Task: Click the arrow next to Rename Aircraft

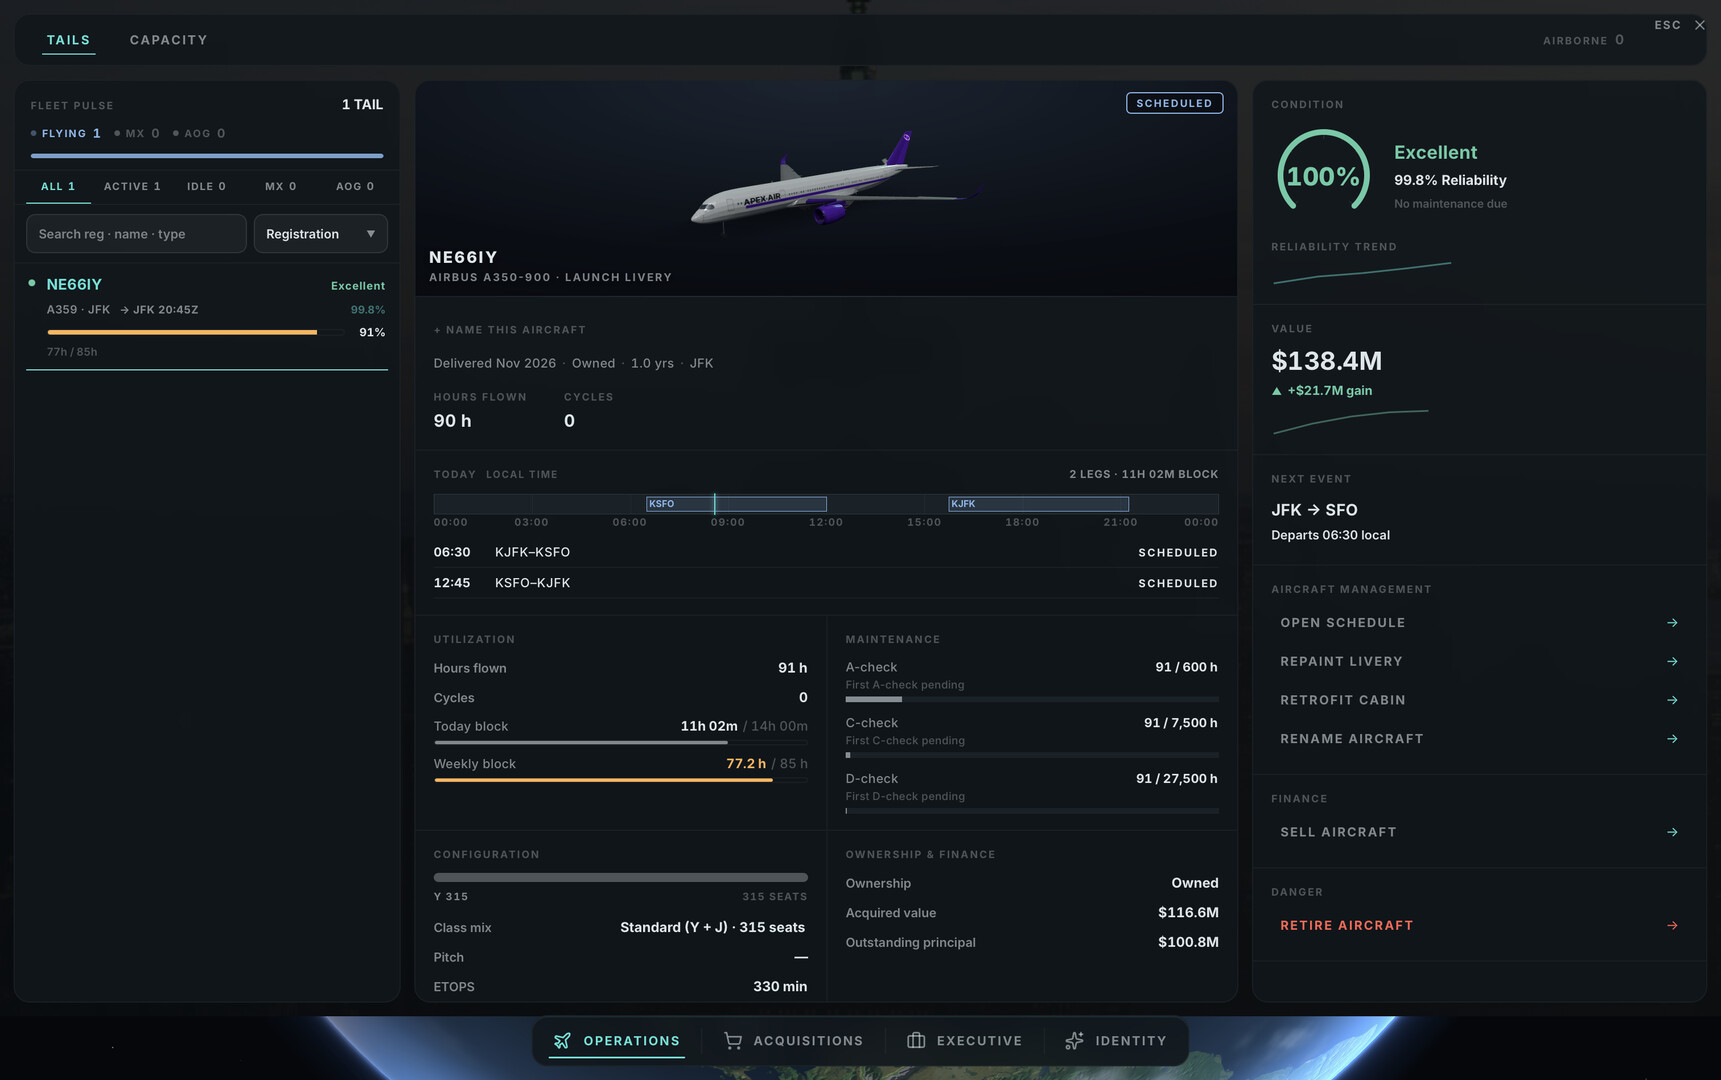Action: [1672, 739]
